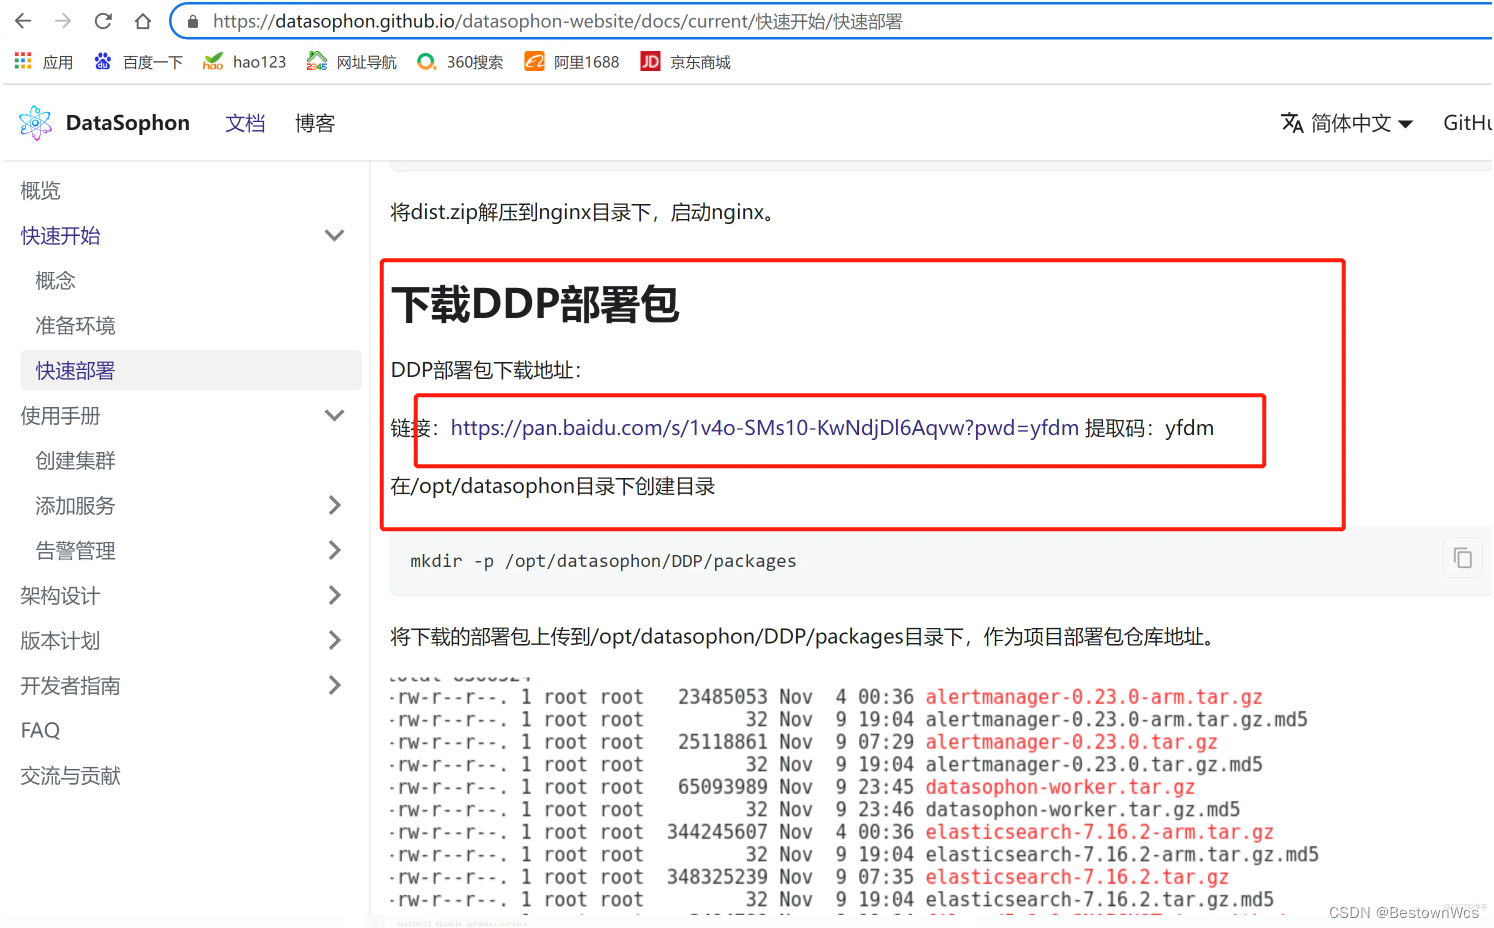Click the DataSophon site title
The width and height of the screenshot is (1494, 928).
128,123
